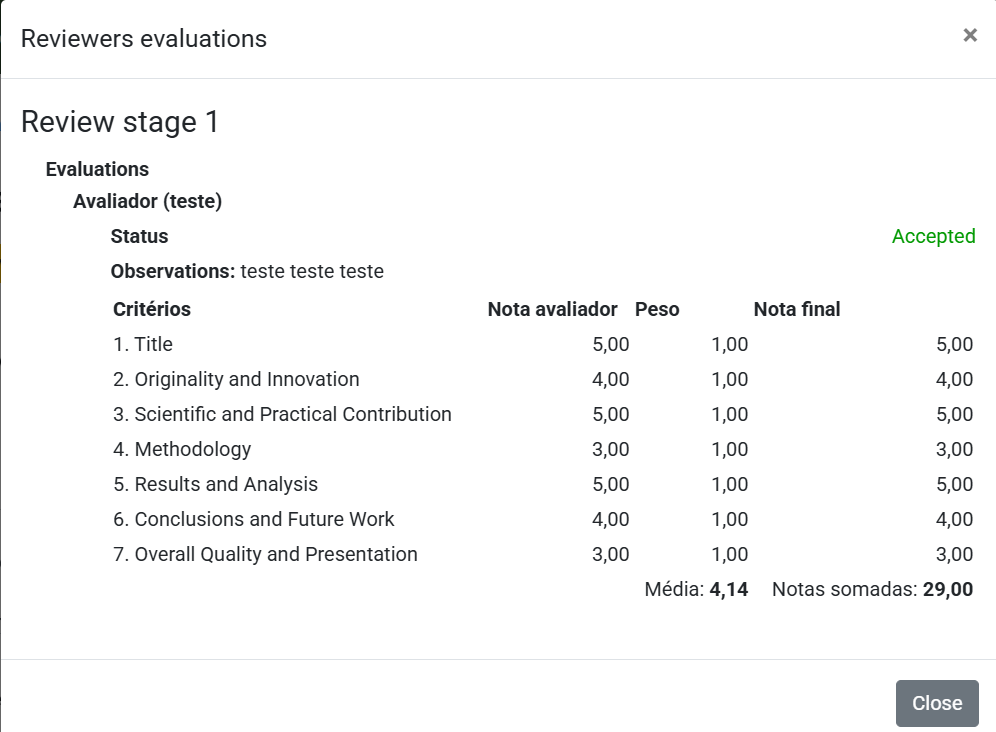Select the Methodology criterion row
This screenshot has height=732, width=996.
[x=182, y=449]
